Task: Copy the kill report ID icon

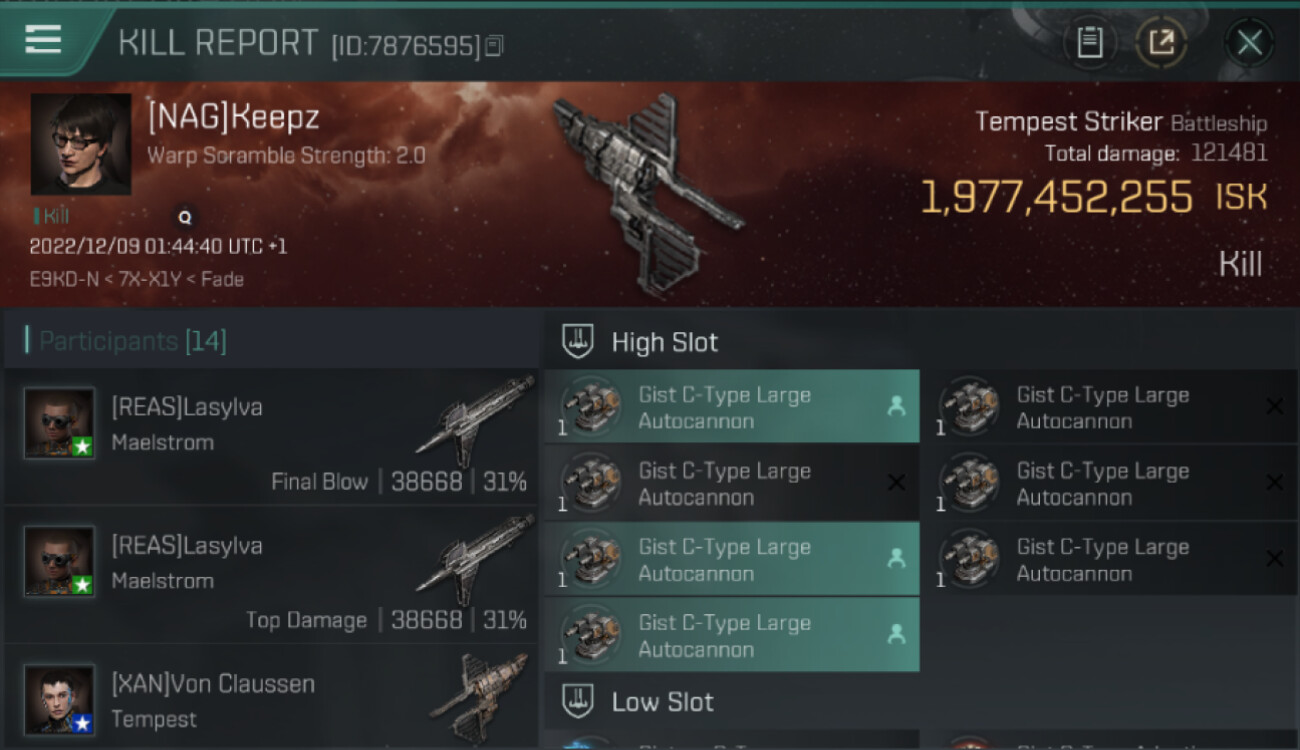Action: [494, 46]
